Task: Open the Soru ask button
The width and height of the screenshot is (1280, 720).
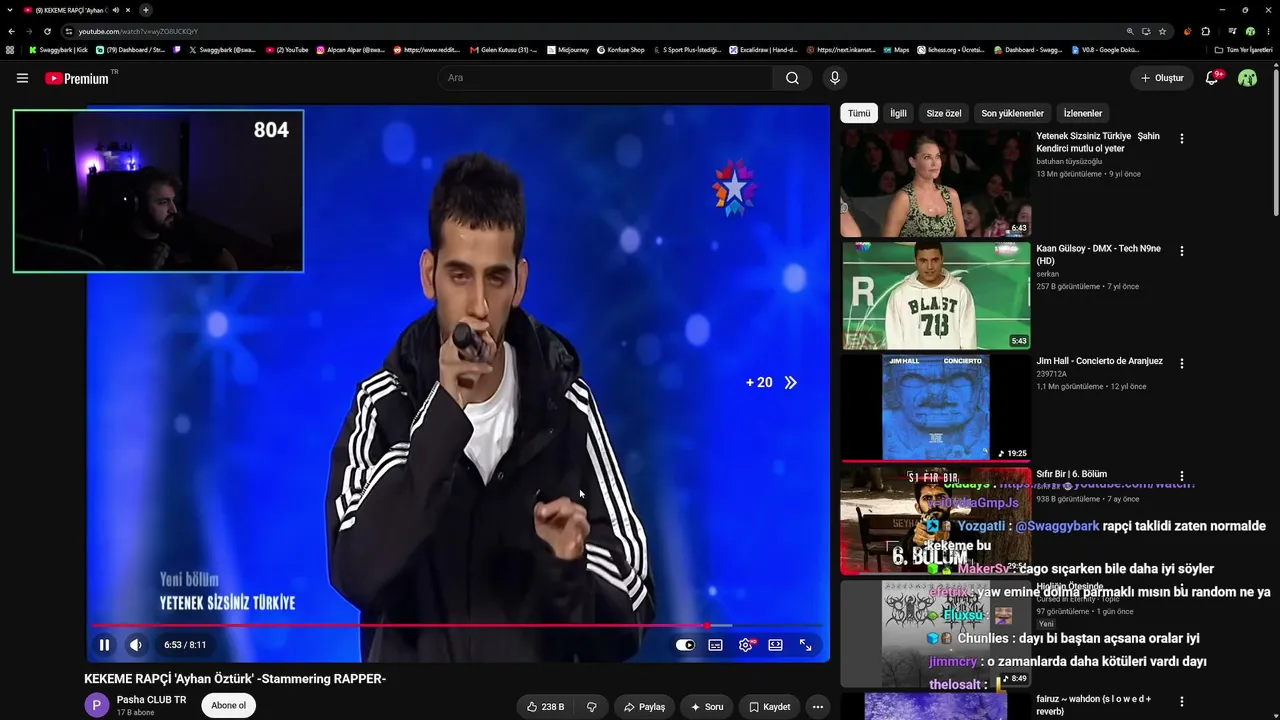Action: pyautogui.click(x=707, y=707)
